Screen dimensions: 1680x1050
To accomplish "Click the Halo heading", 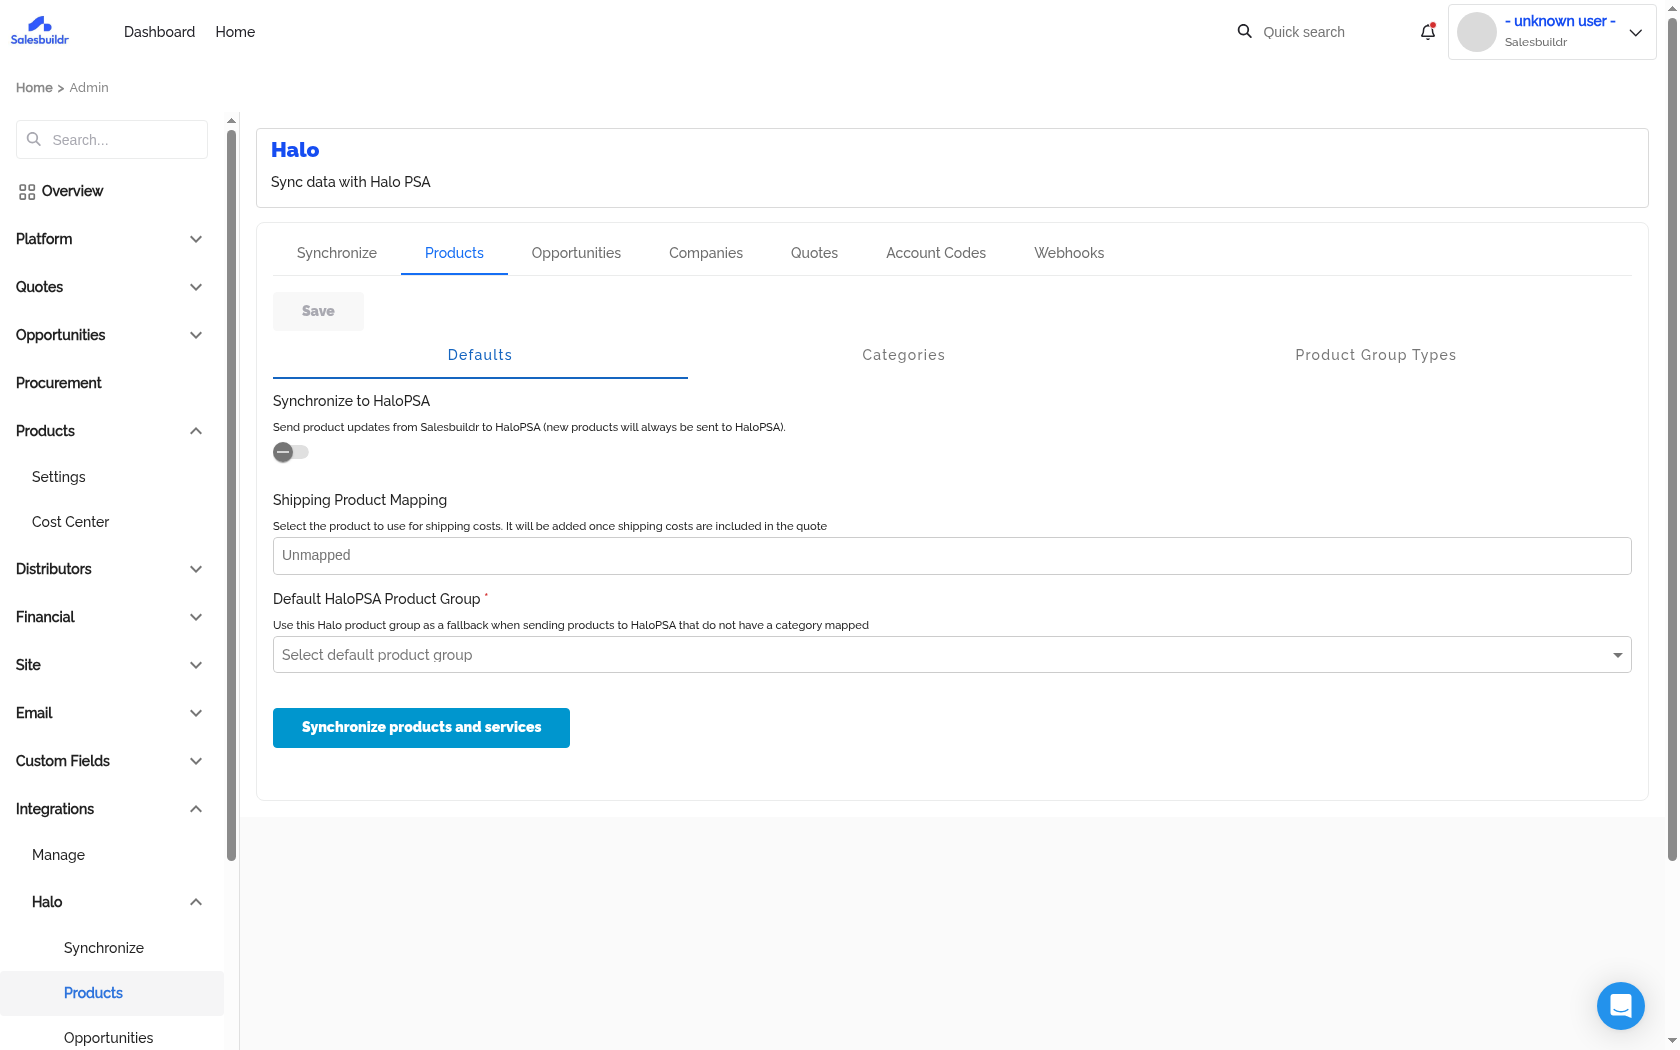I will point(295,150).
